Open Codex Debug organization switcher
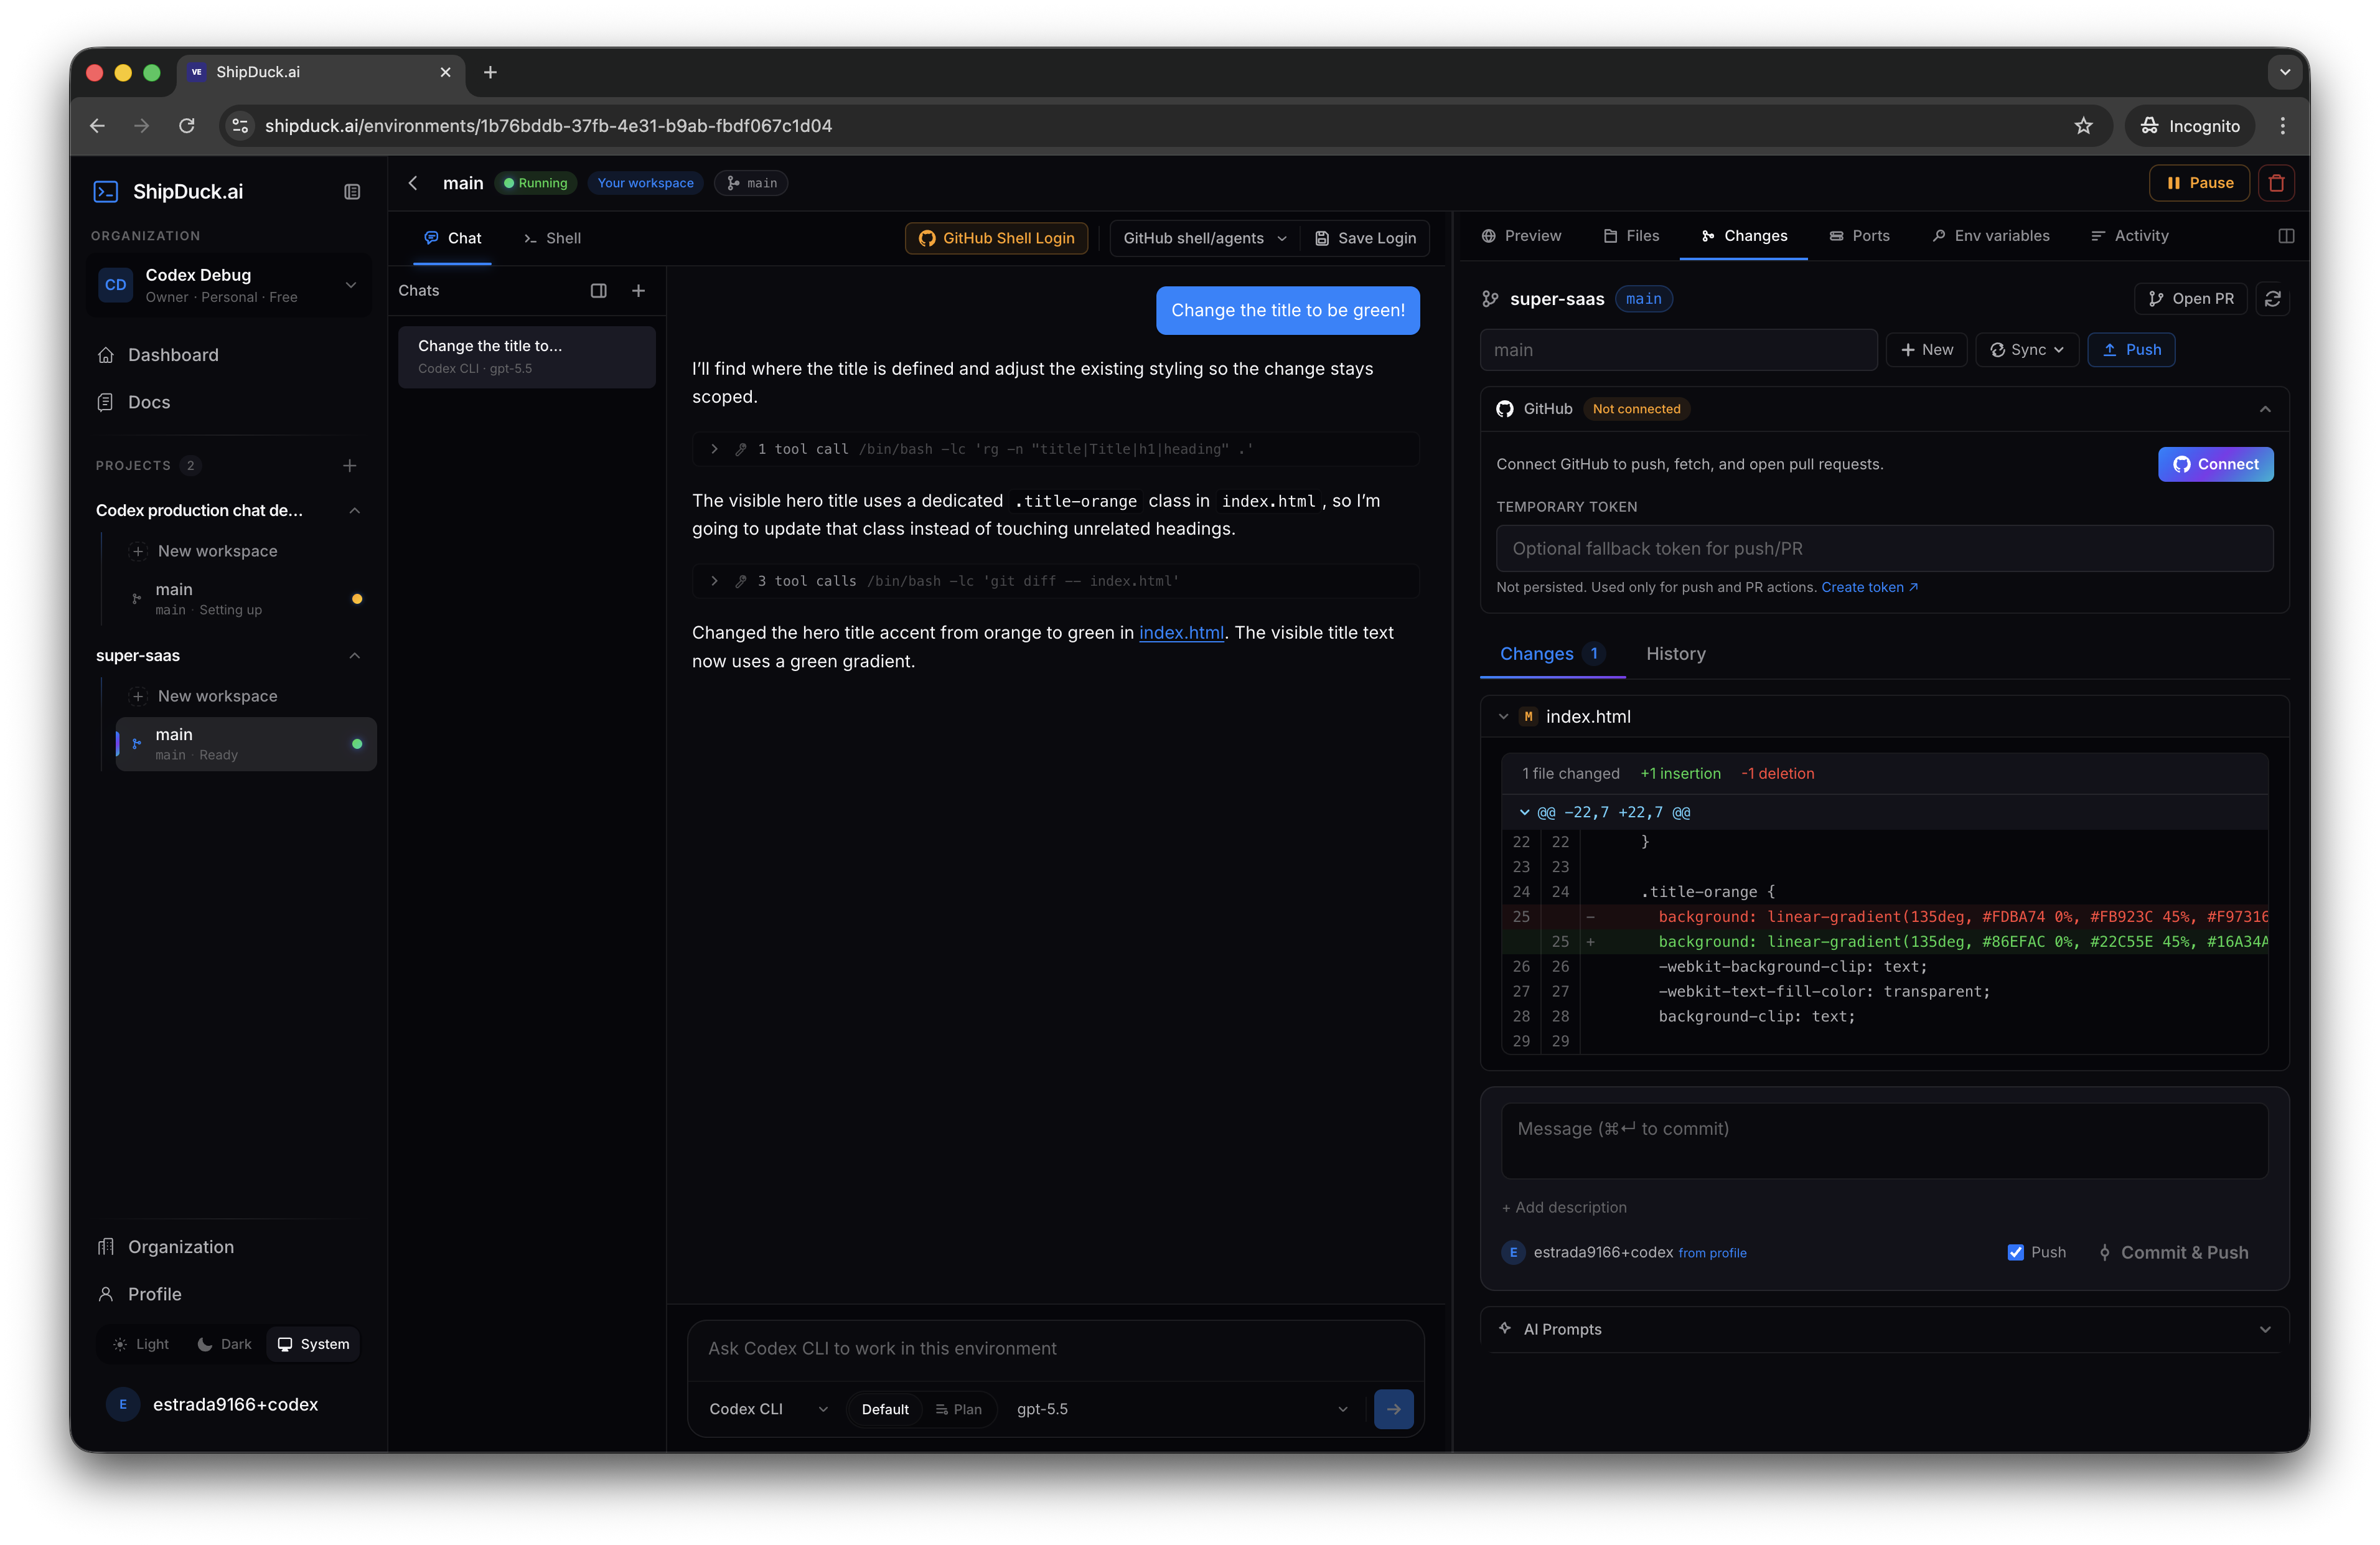The height and width of the screenshot is (1545, 2380). click(230, 285)
